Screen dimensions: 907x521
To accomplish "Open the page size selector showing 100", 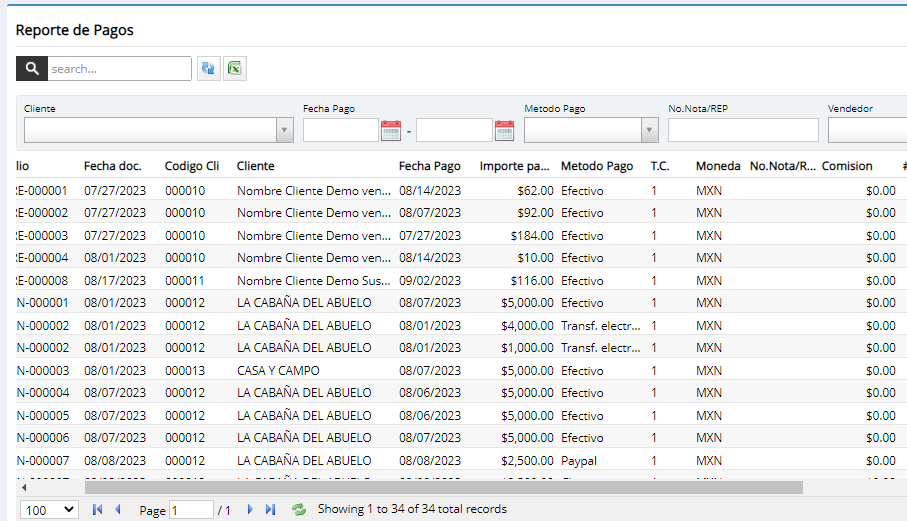I will pyautogui.click(x=49, y=509).
